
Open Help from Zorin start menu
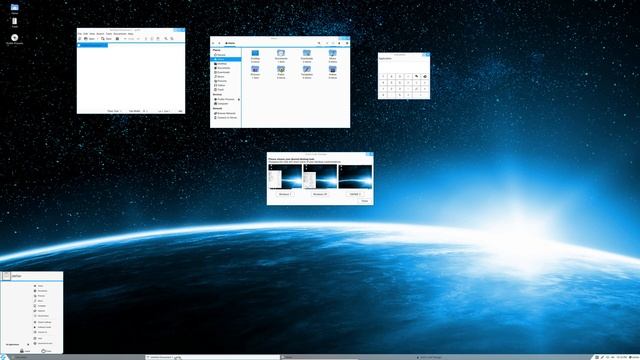tap(38, 338)
